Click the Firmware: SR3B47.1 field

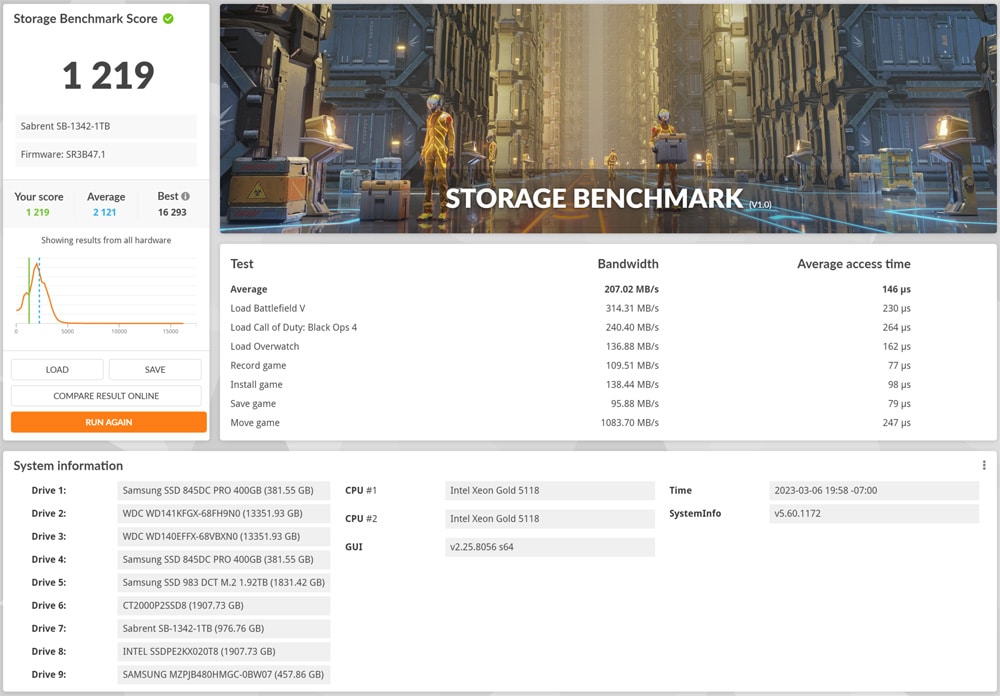(x=106, y=154)
